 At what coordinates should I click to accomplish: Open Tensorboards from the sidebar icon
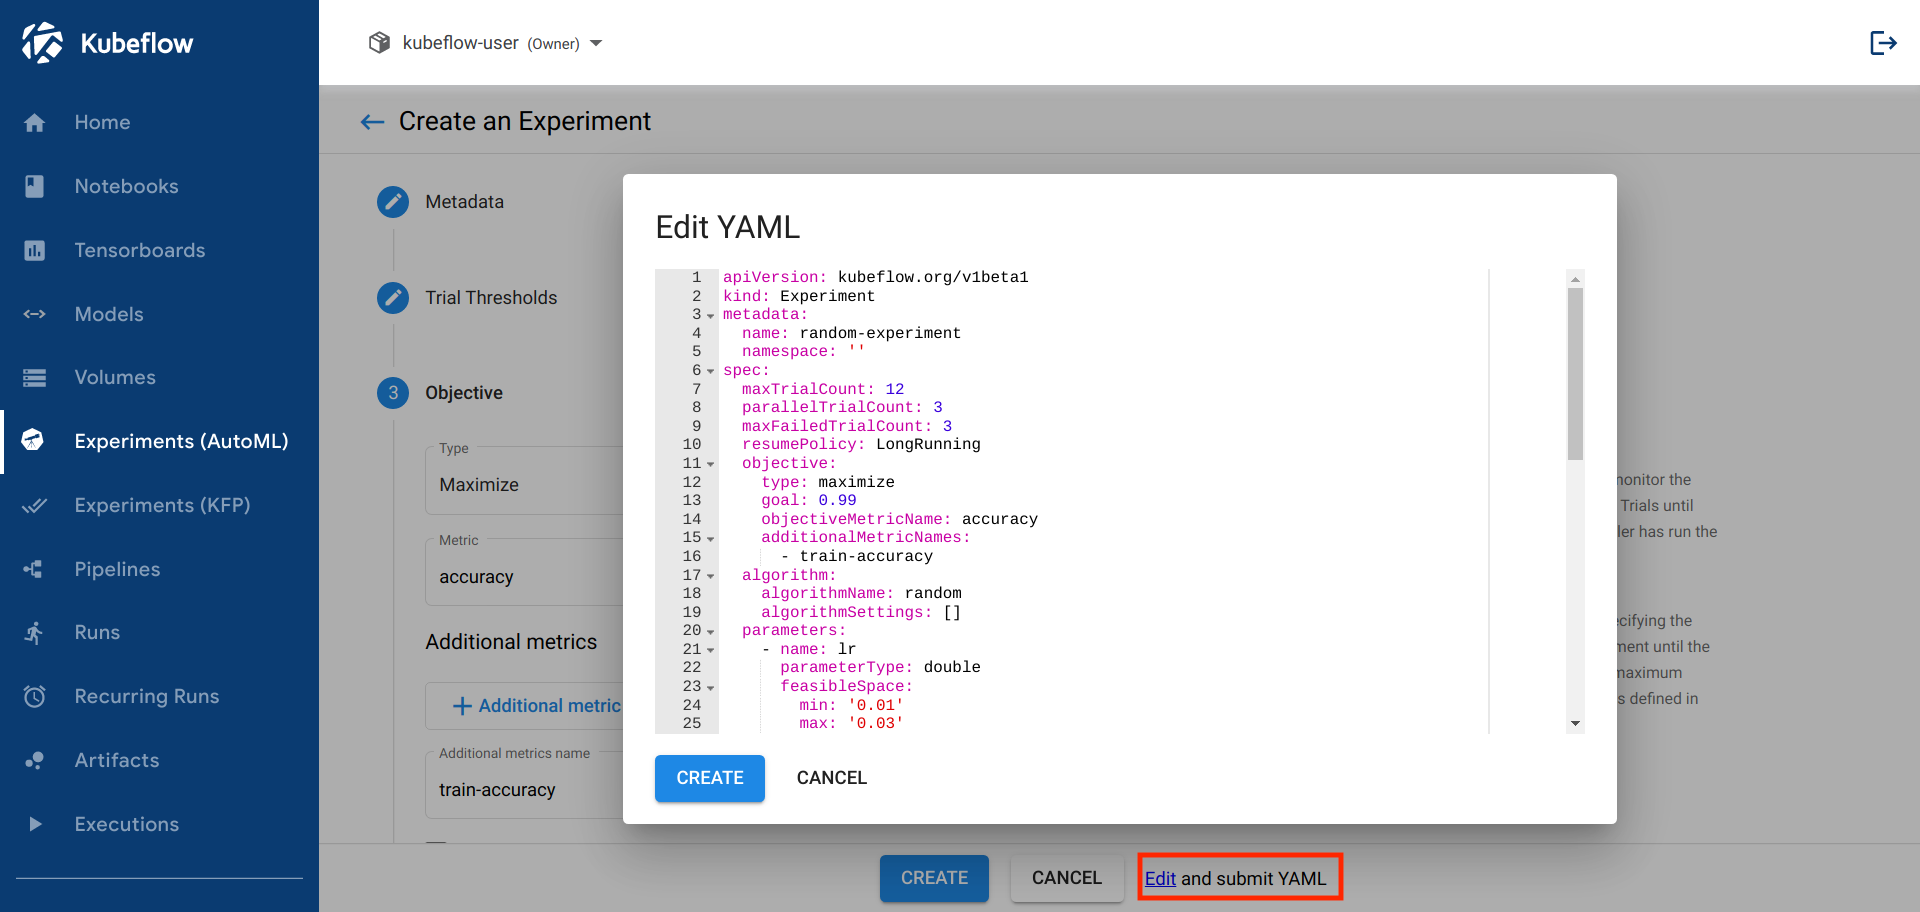34,250
